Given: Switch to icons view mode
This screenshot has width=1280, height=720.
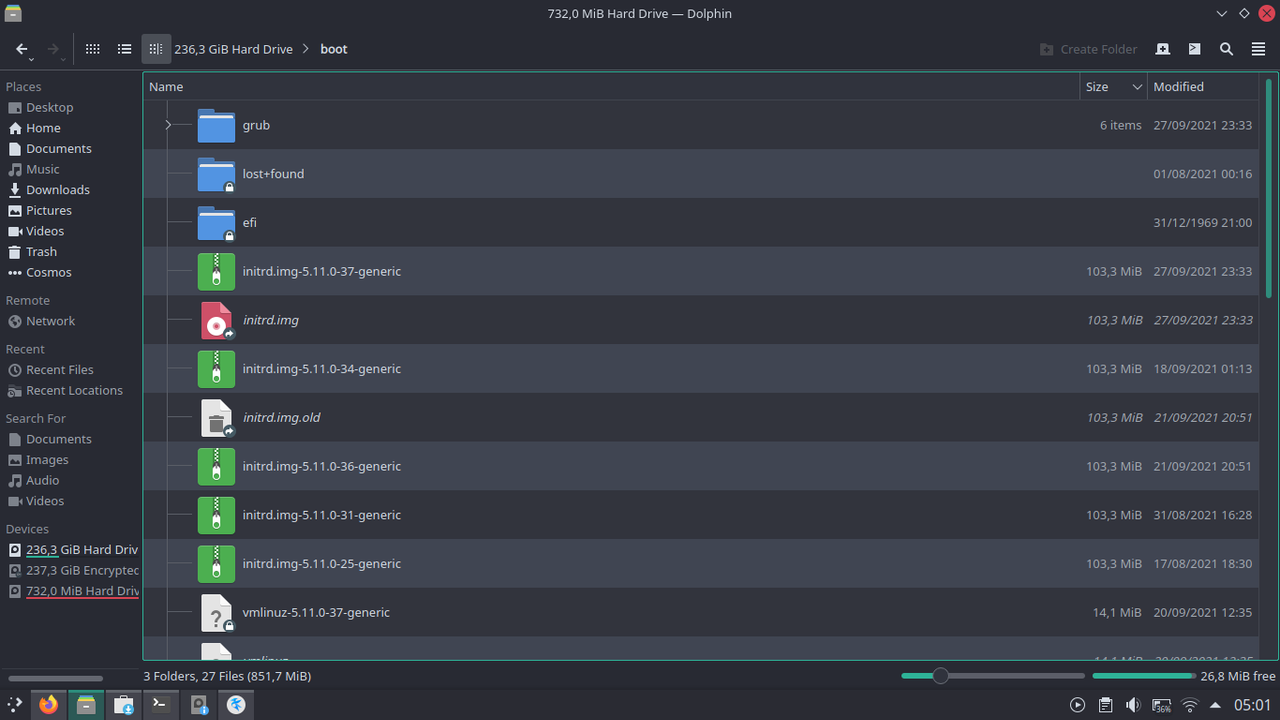Looking at the screenshot, I should [92, 48].
